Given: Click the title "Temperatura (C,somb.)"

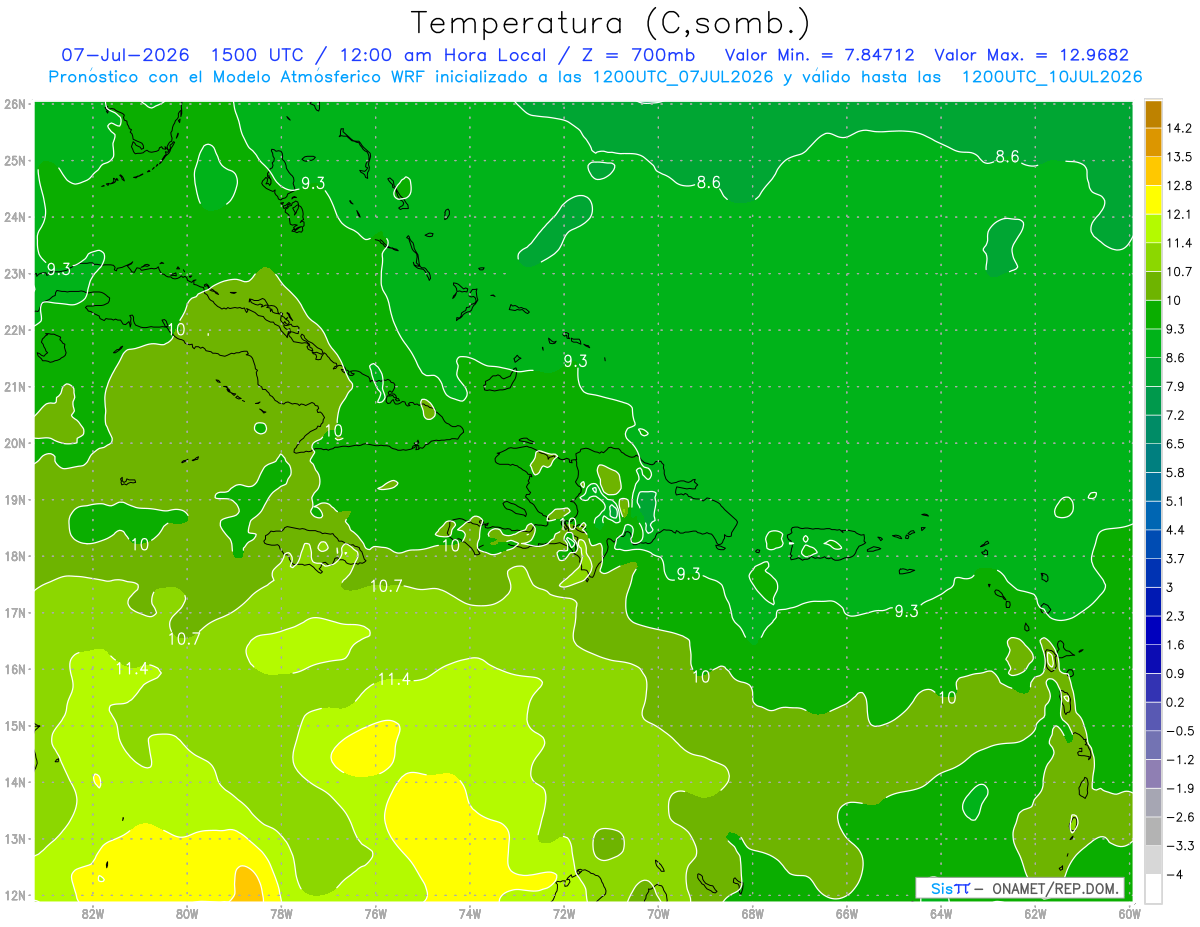Looking at the screenshot, I should (612, 23).
